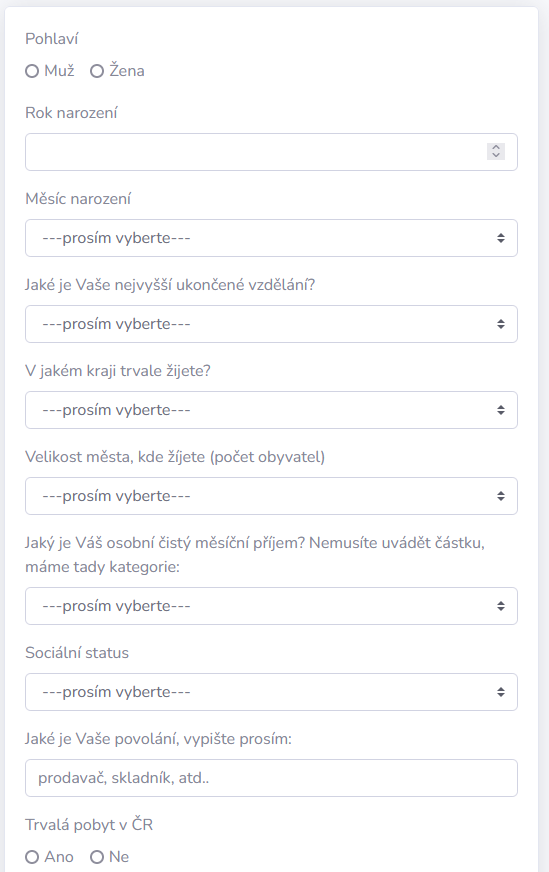The height and width of the screenshot is (872, 549).
Task: Choose Ne for Trvalá pobyt v ČR
Action: point(97,857)
